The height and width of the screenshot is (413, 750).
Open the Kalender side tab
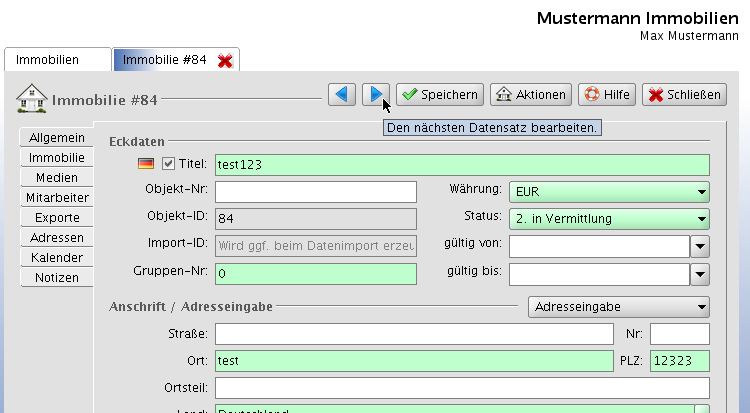tap(56, 258)
